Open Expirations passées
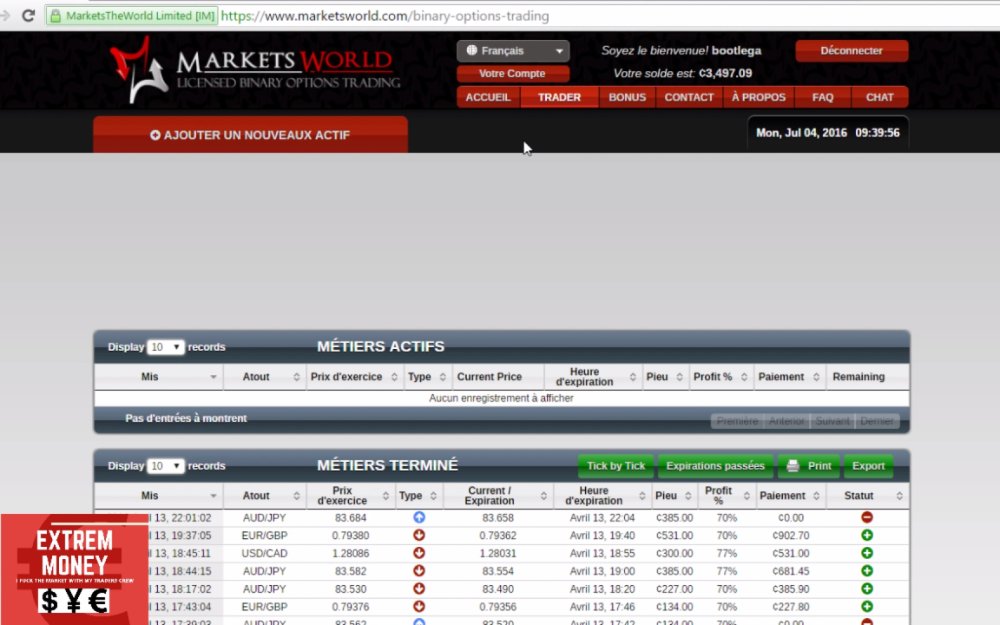 pos(715,466)
